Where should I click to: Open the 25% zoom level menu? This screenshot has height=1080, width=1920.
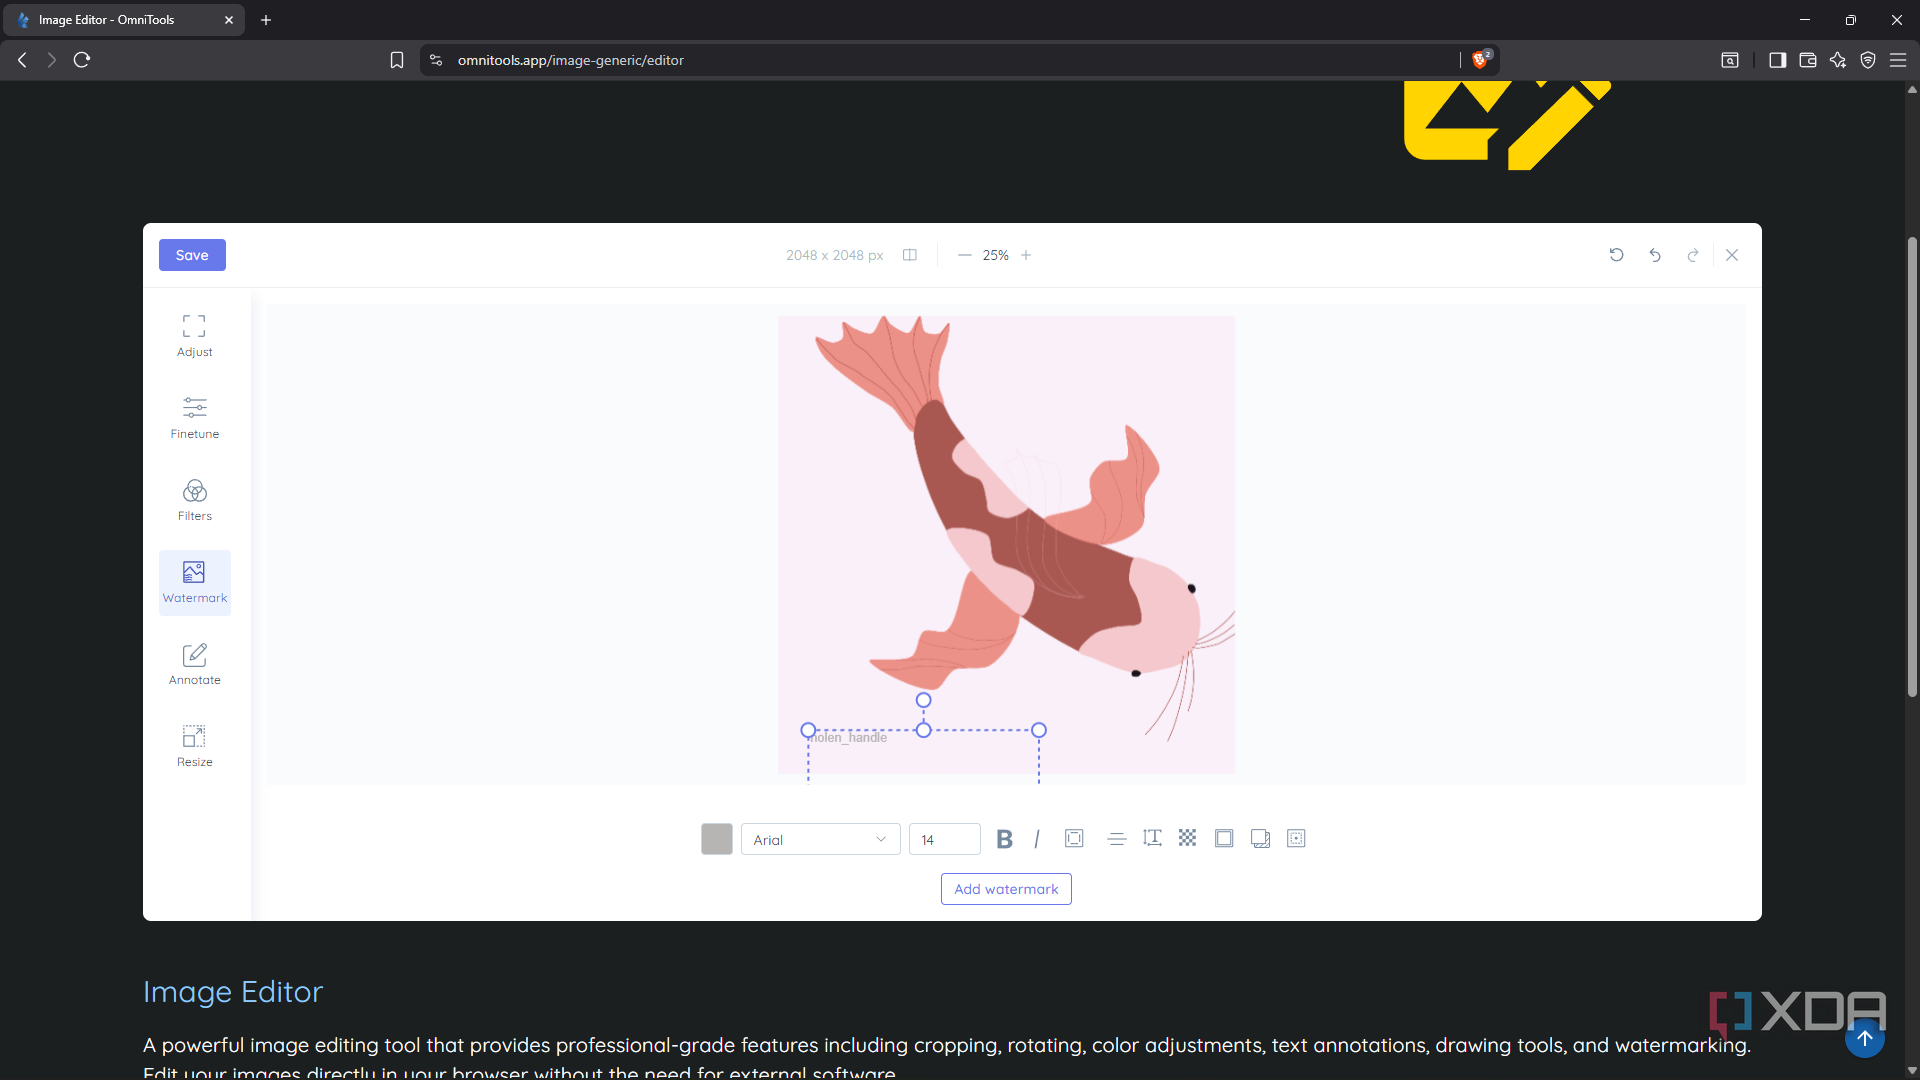click(995, 255)
